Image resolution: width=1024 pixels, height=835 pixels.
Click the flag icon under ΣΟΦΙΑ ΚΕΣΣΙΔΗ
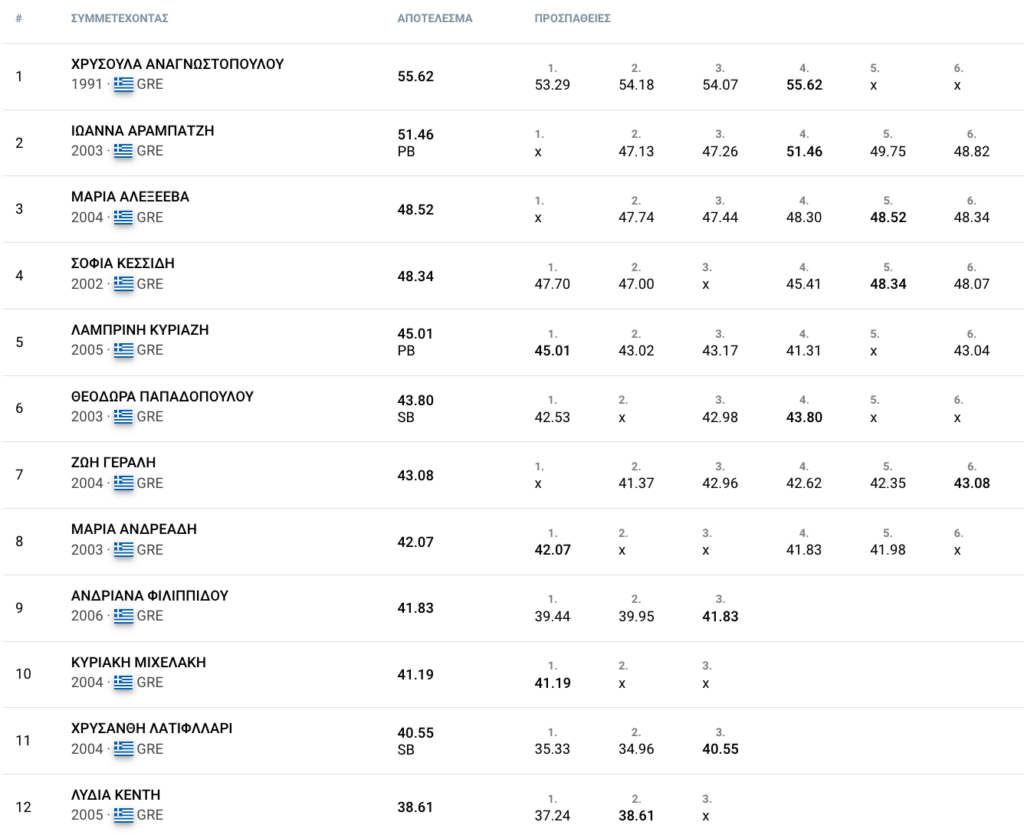coord(123,284)
